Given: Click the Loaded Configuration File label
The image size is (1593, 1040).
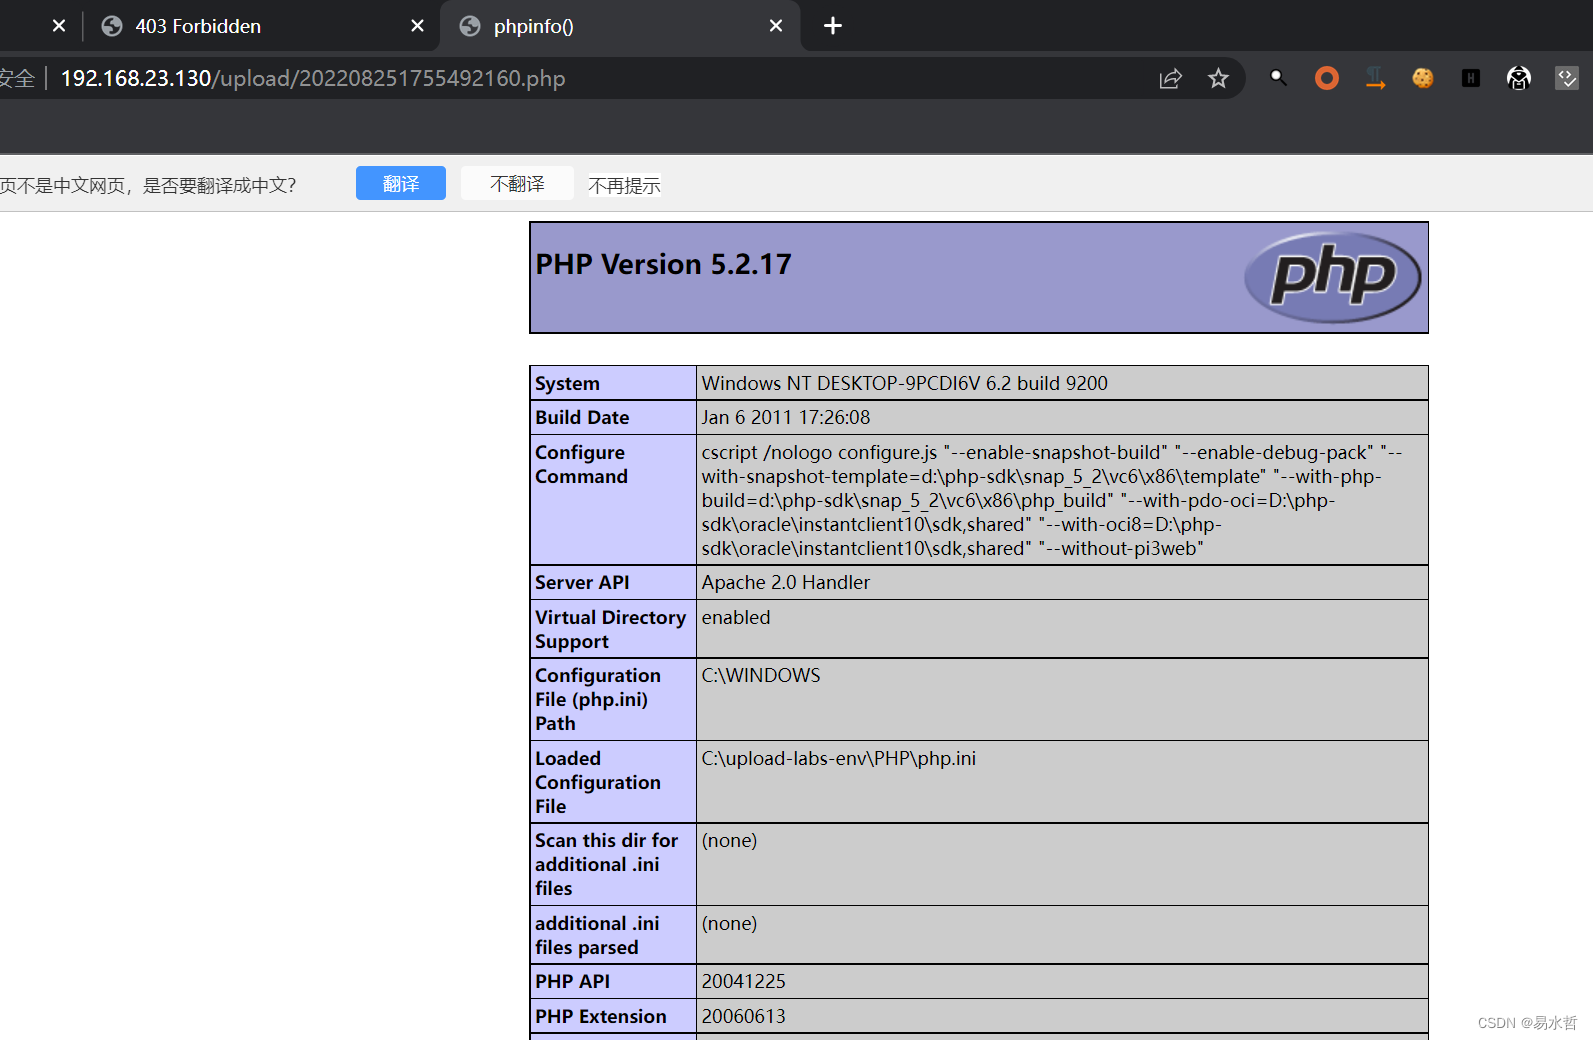Looking at the screenshot, I should pyautogui.click(x=598, y=782).
